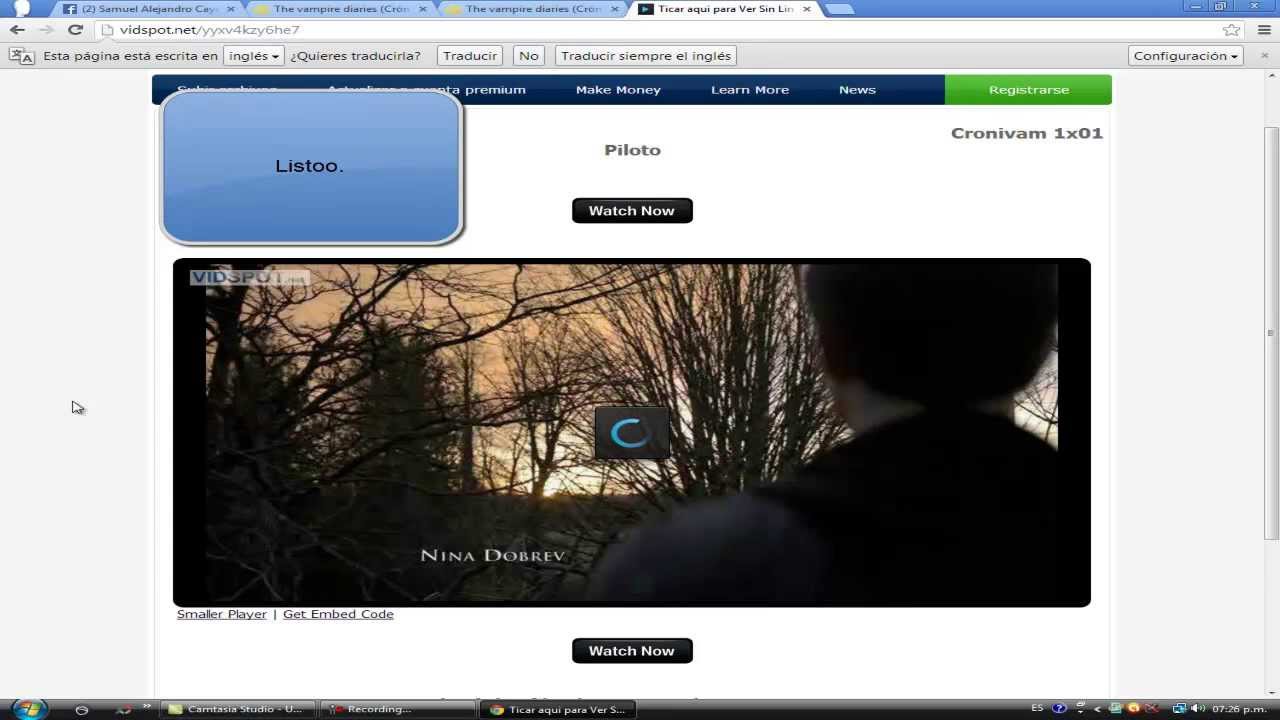Viewport: 1280px width, 720px height.
Task: Open News menu item
Action: pyautogui.click(x=857, y=90)
